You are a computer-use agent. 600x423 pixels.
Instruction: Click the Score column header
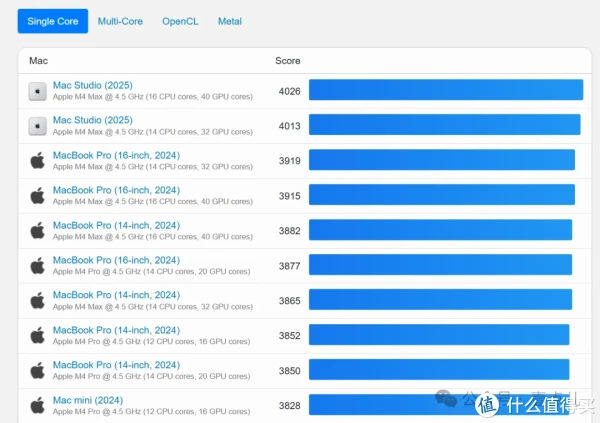point(288,61)
